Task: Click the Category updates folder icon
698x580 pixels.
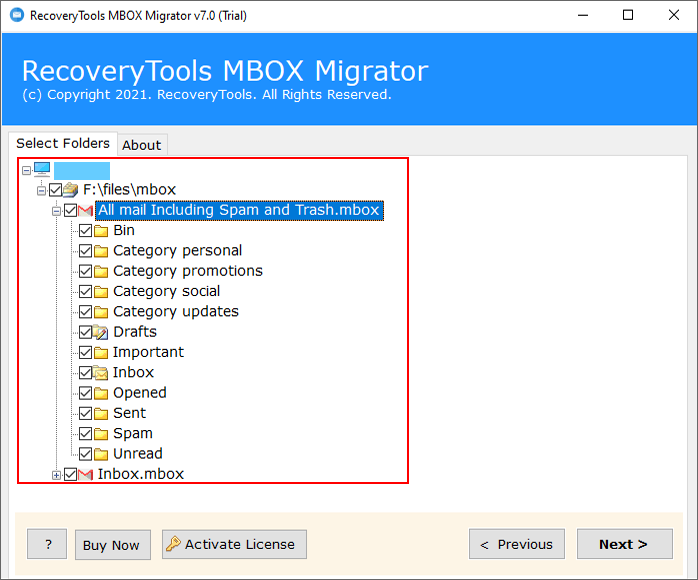Action: point(101,312)
